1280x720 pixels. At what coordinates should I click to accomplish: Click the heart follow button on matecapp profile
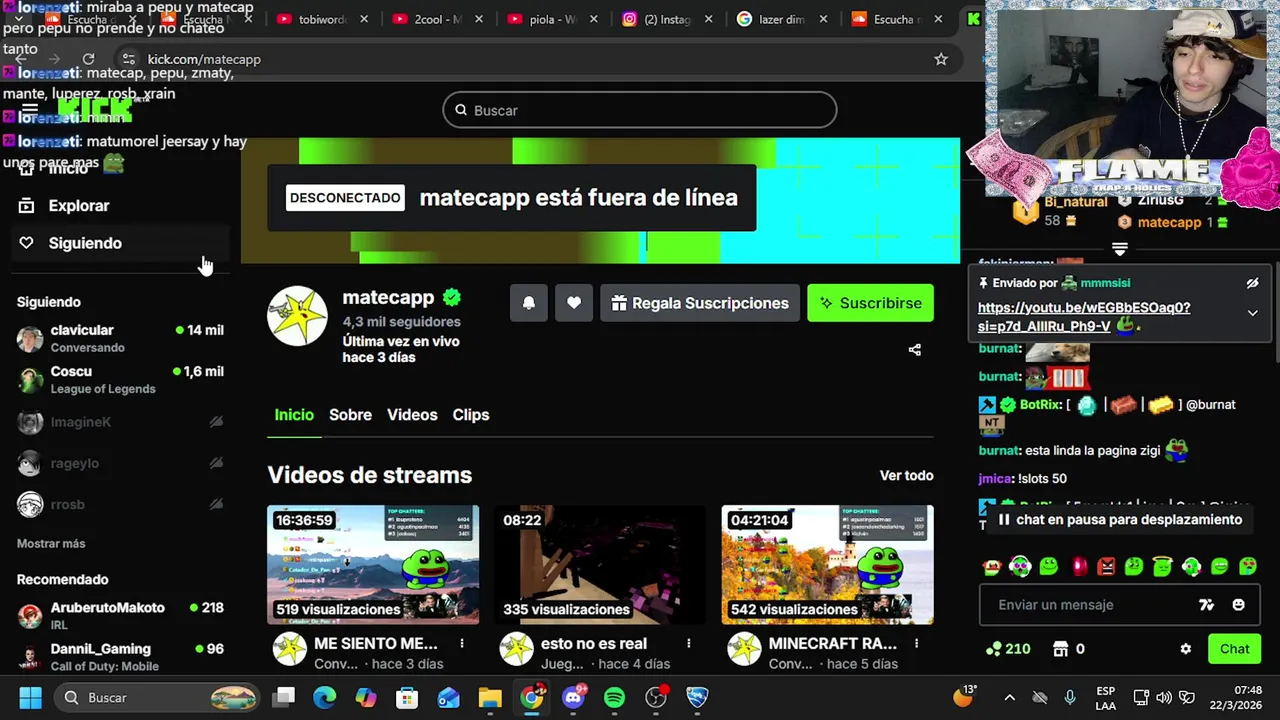[574, 303]
